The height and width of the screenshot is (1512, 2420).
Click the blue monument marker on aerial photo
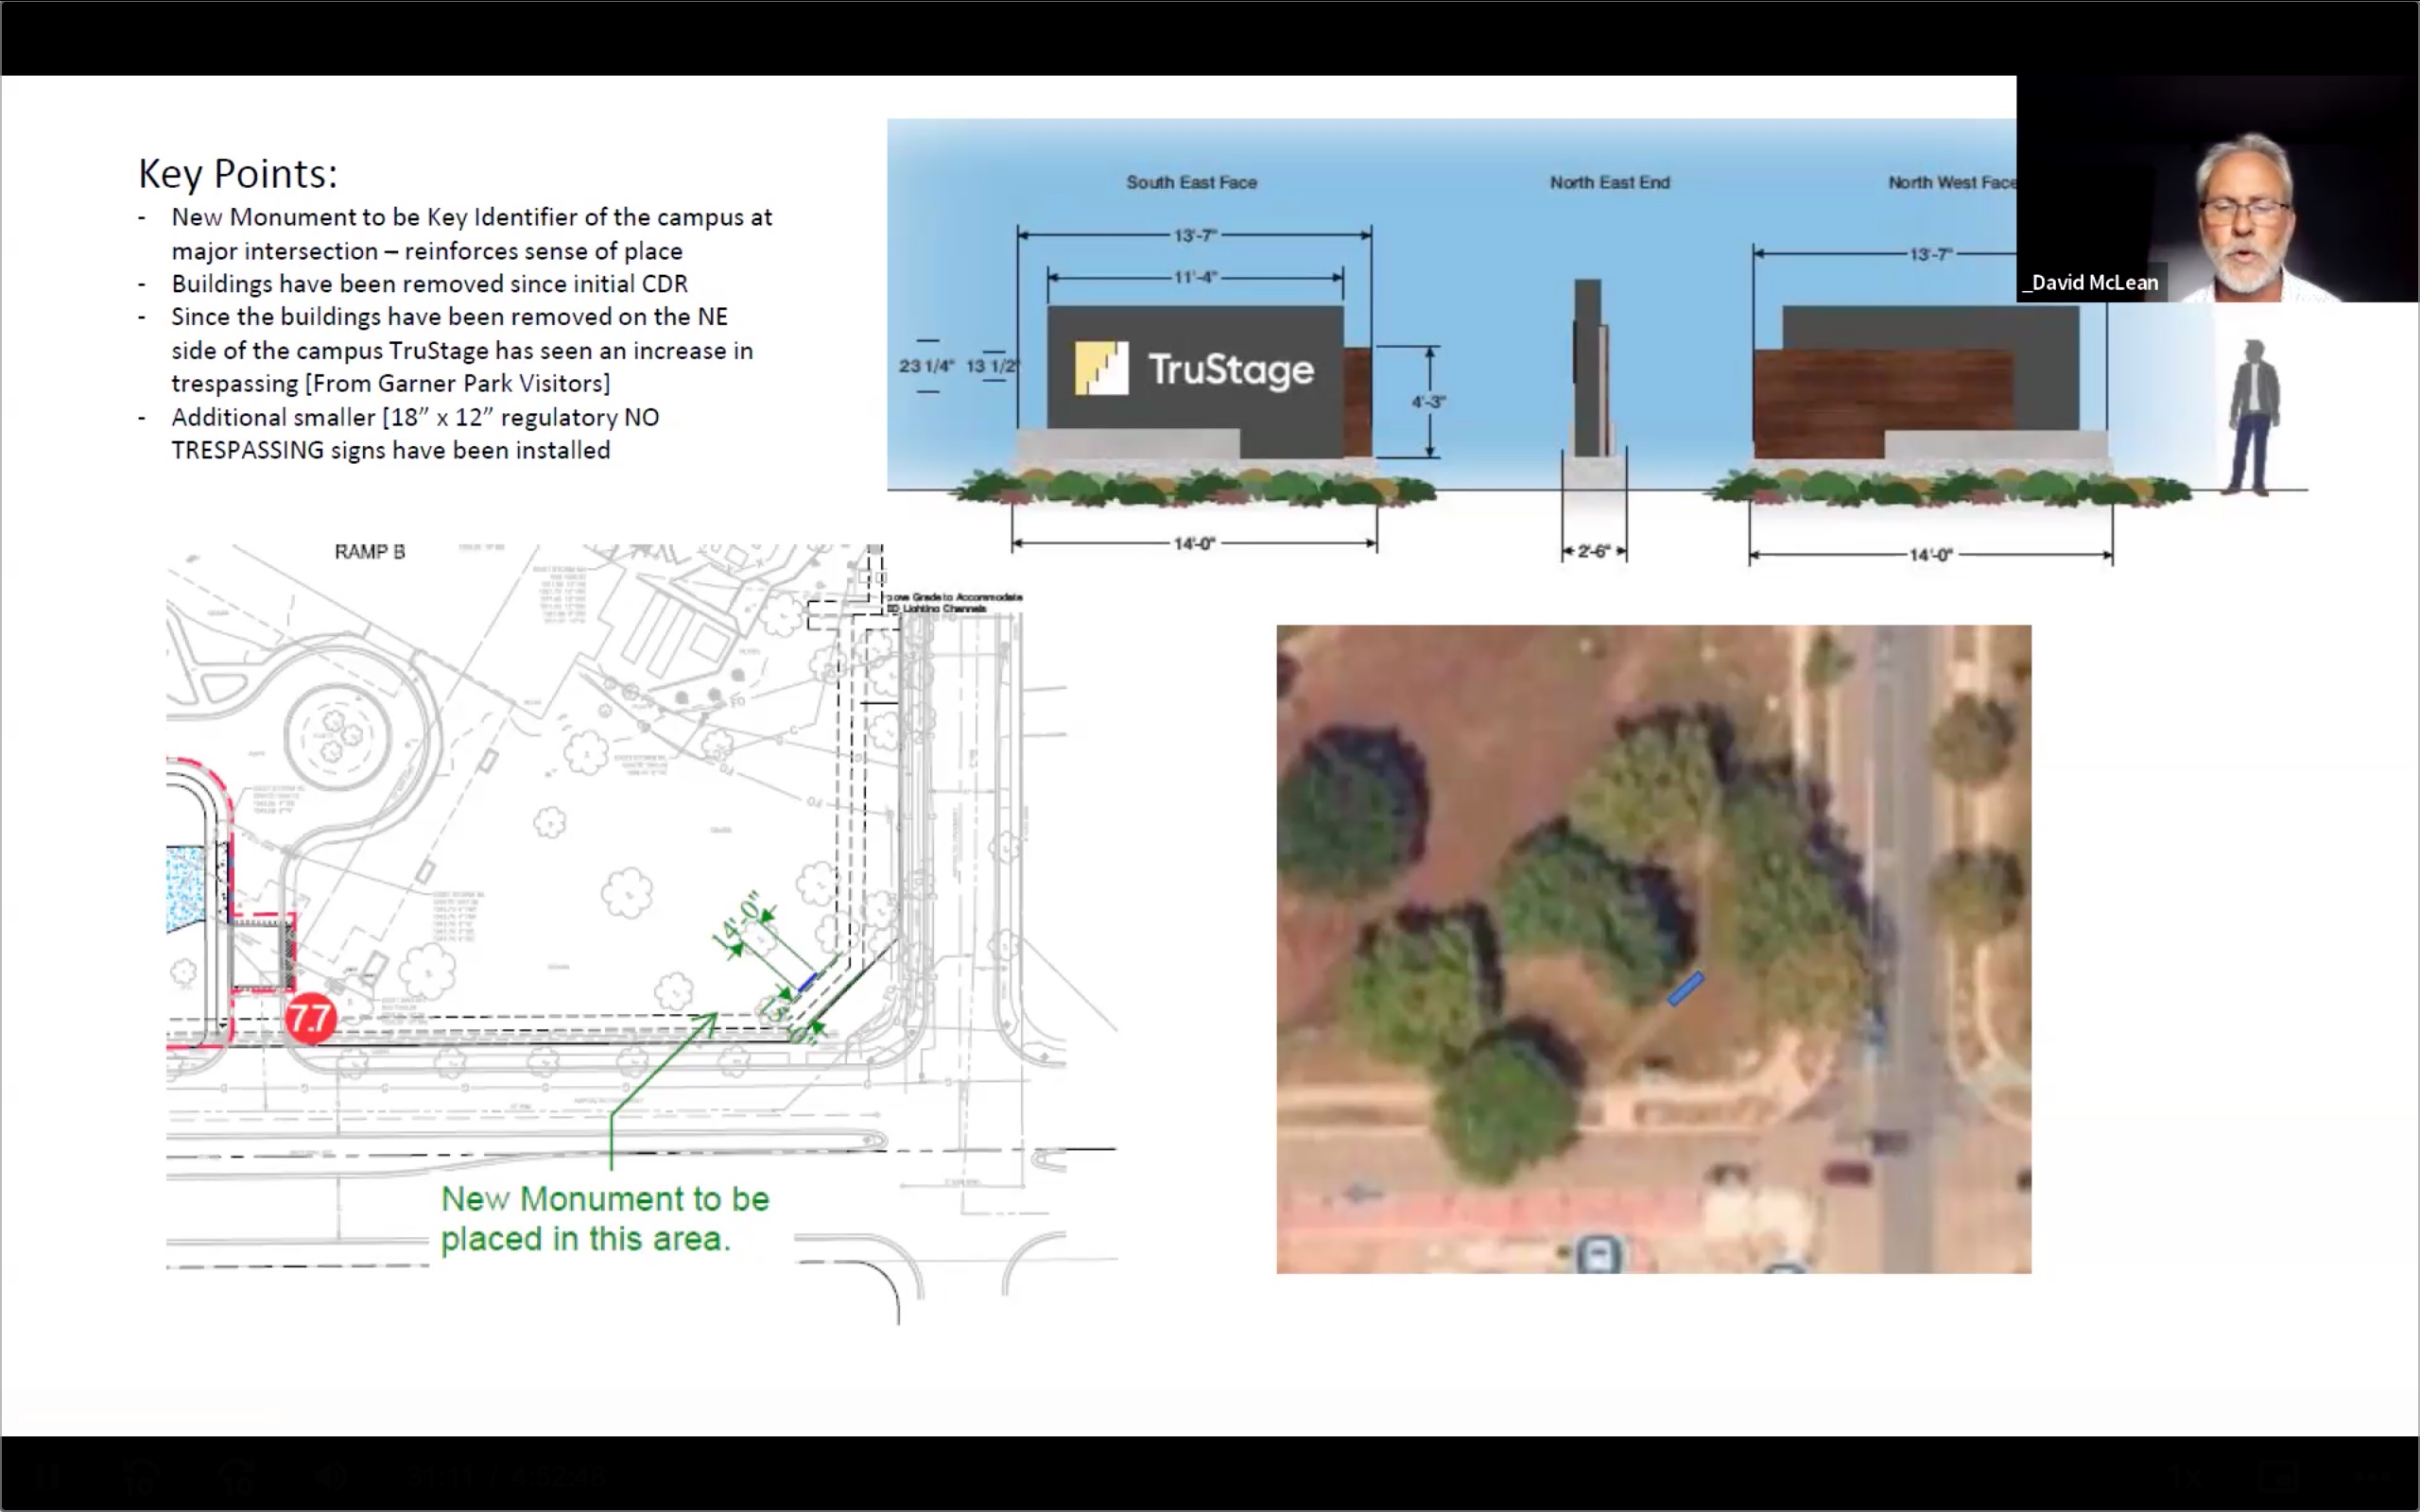[1685, 988]
